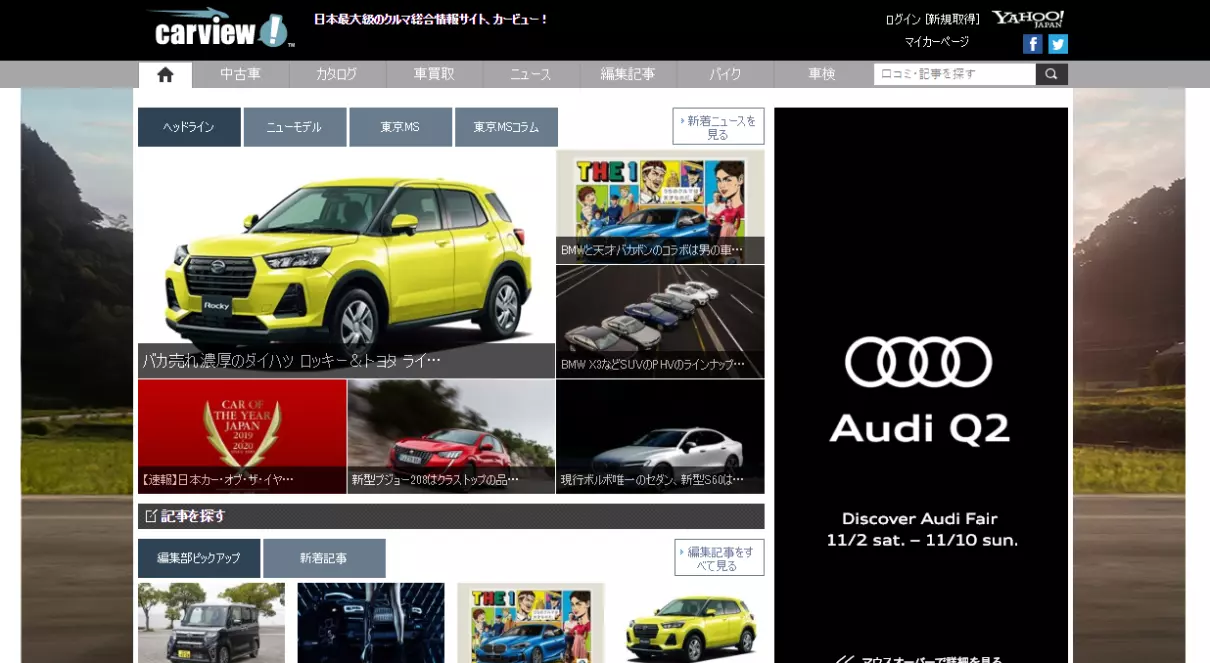The width and height of the screenshot is (1210, 663).
Task: Select the ヘッドライン tab
Action: 189,127
